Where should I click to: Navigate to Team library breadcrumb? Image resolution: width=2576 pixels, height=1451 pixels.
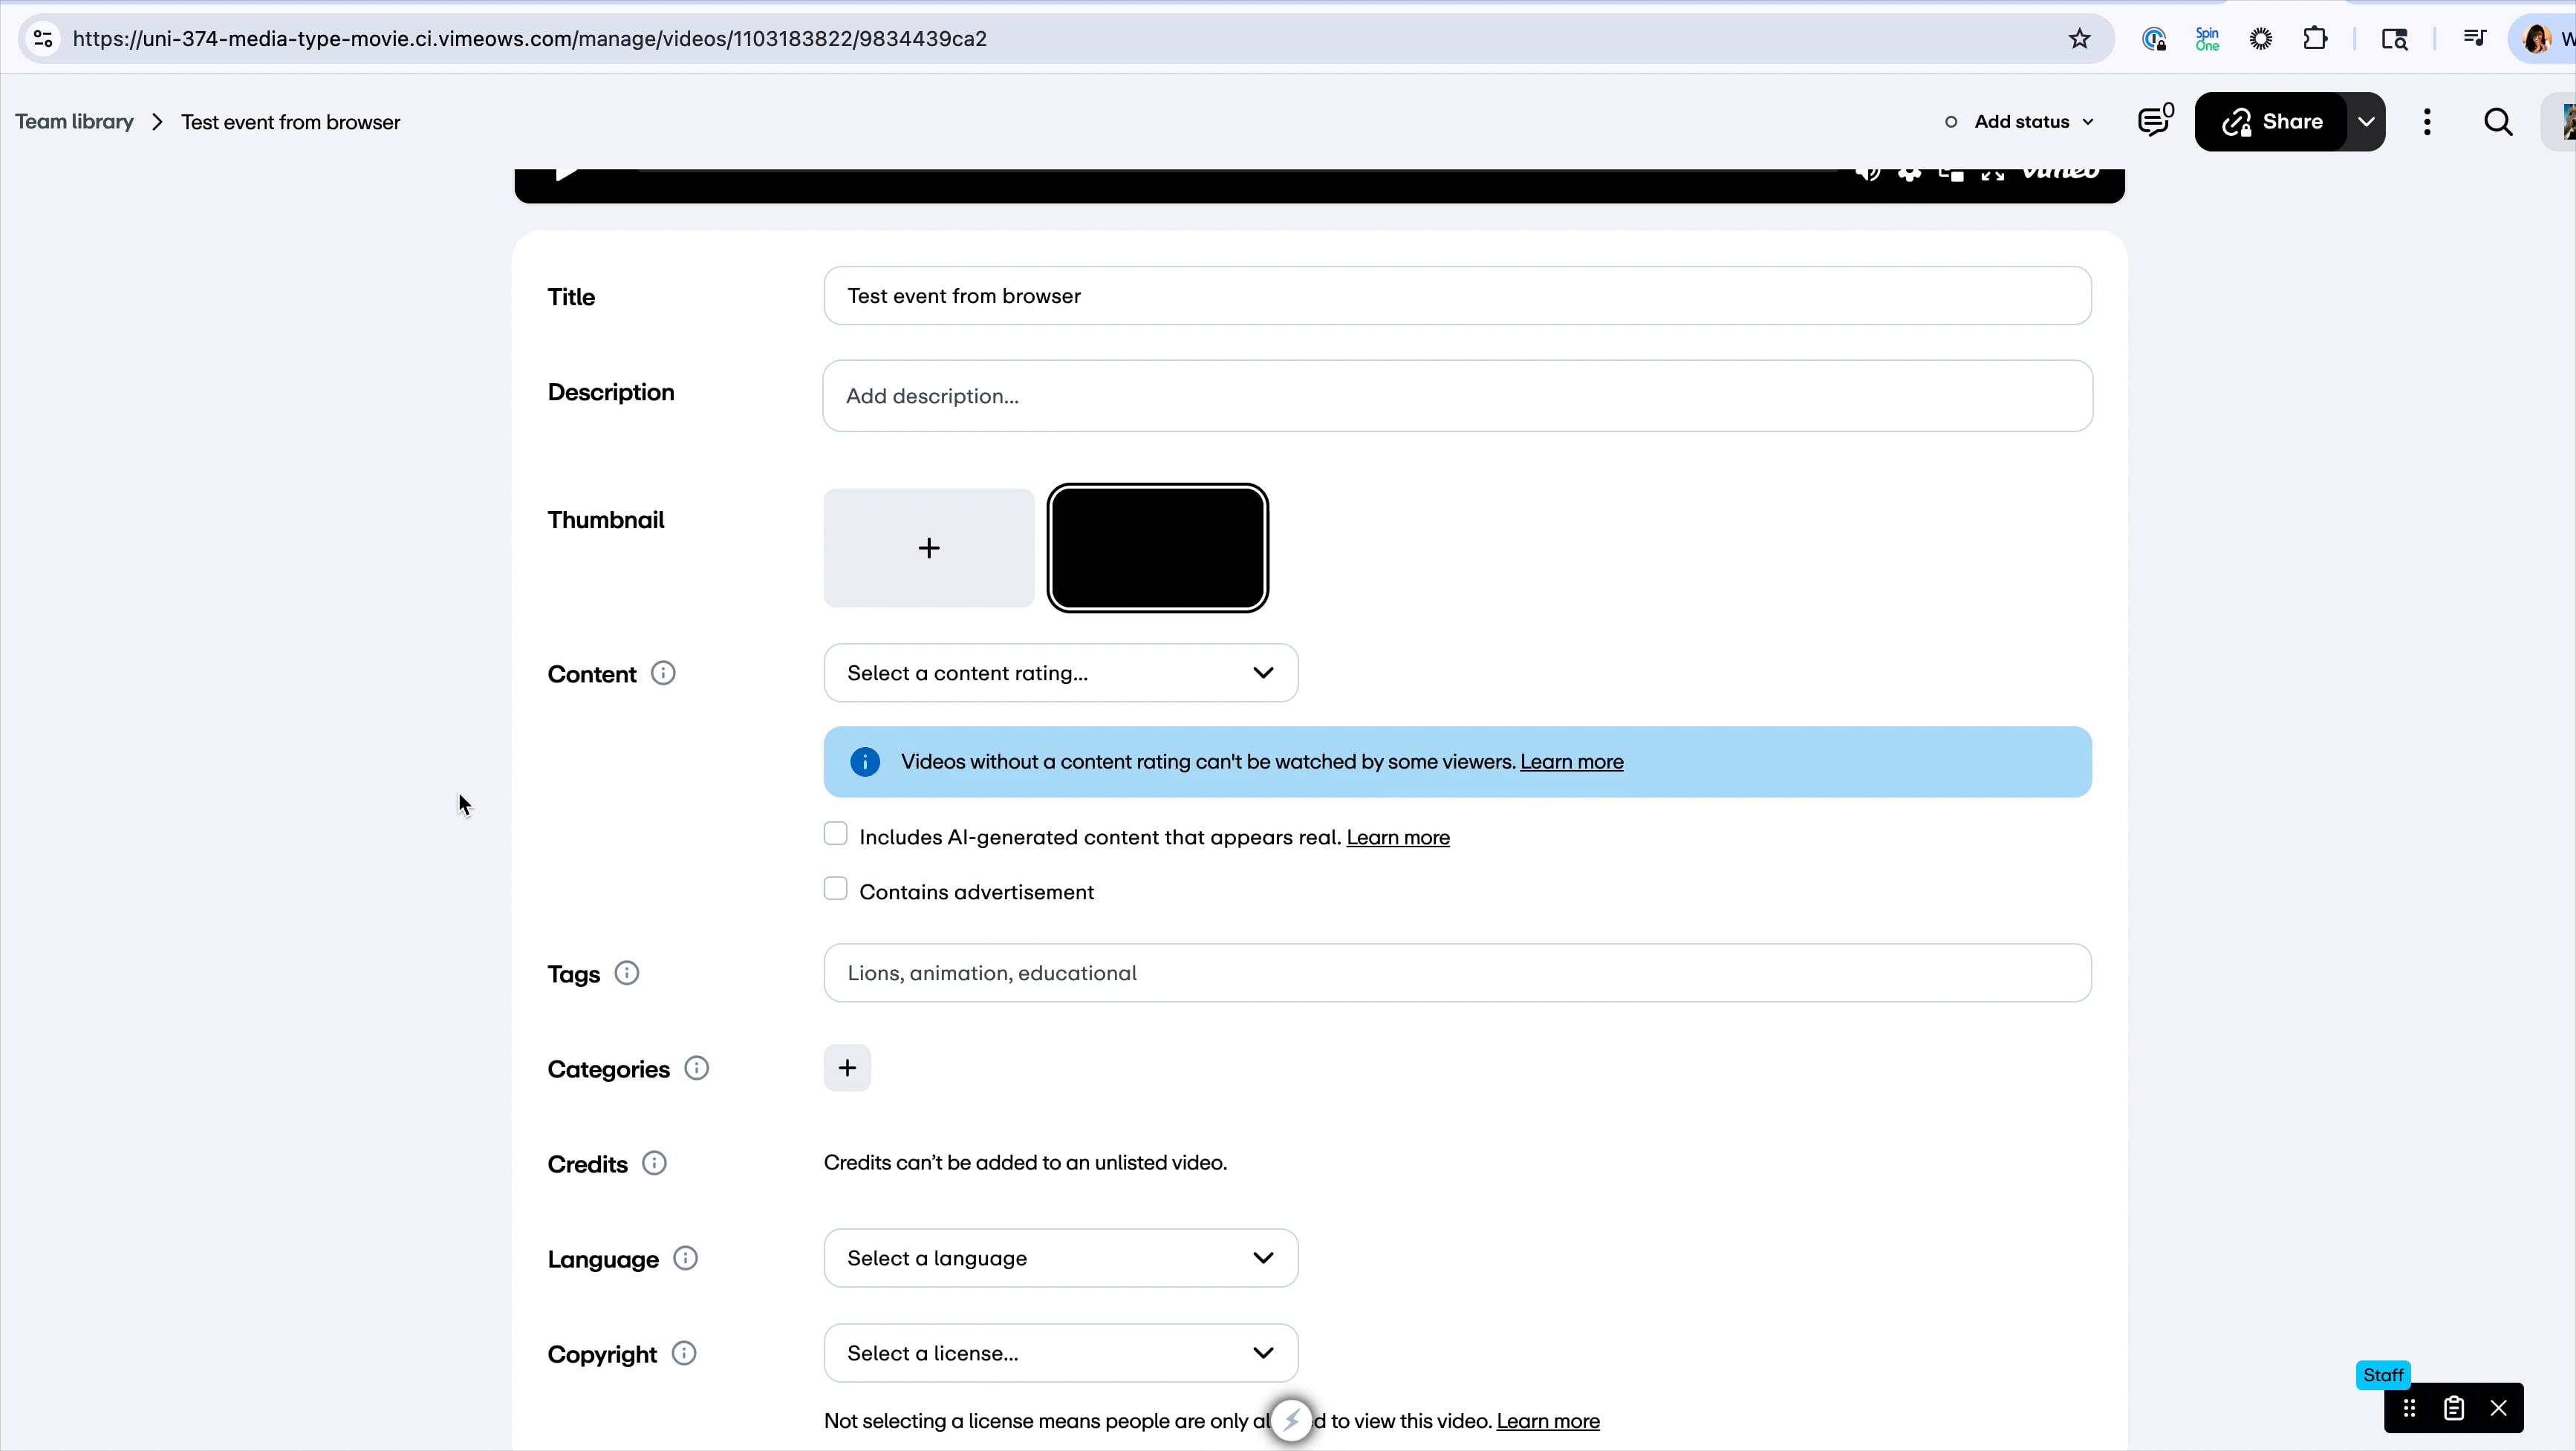(x=74, y=122)
